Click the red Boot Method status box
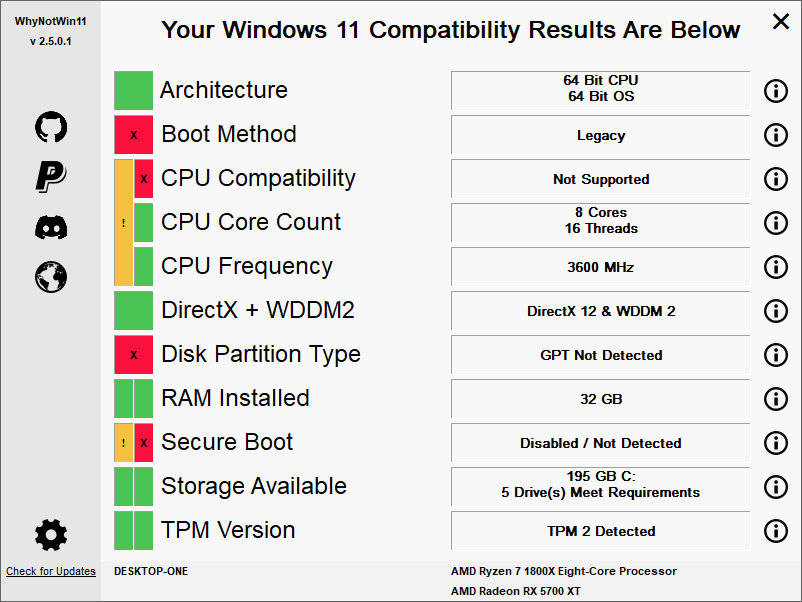This screenshot has height=602, width=802. click(133, 135)
